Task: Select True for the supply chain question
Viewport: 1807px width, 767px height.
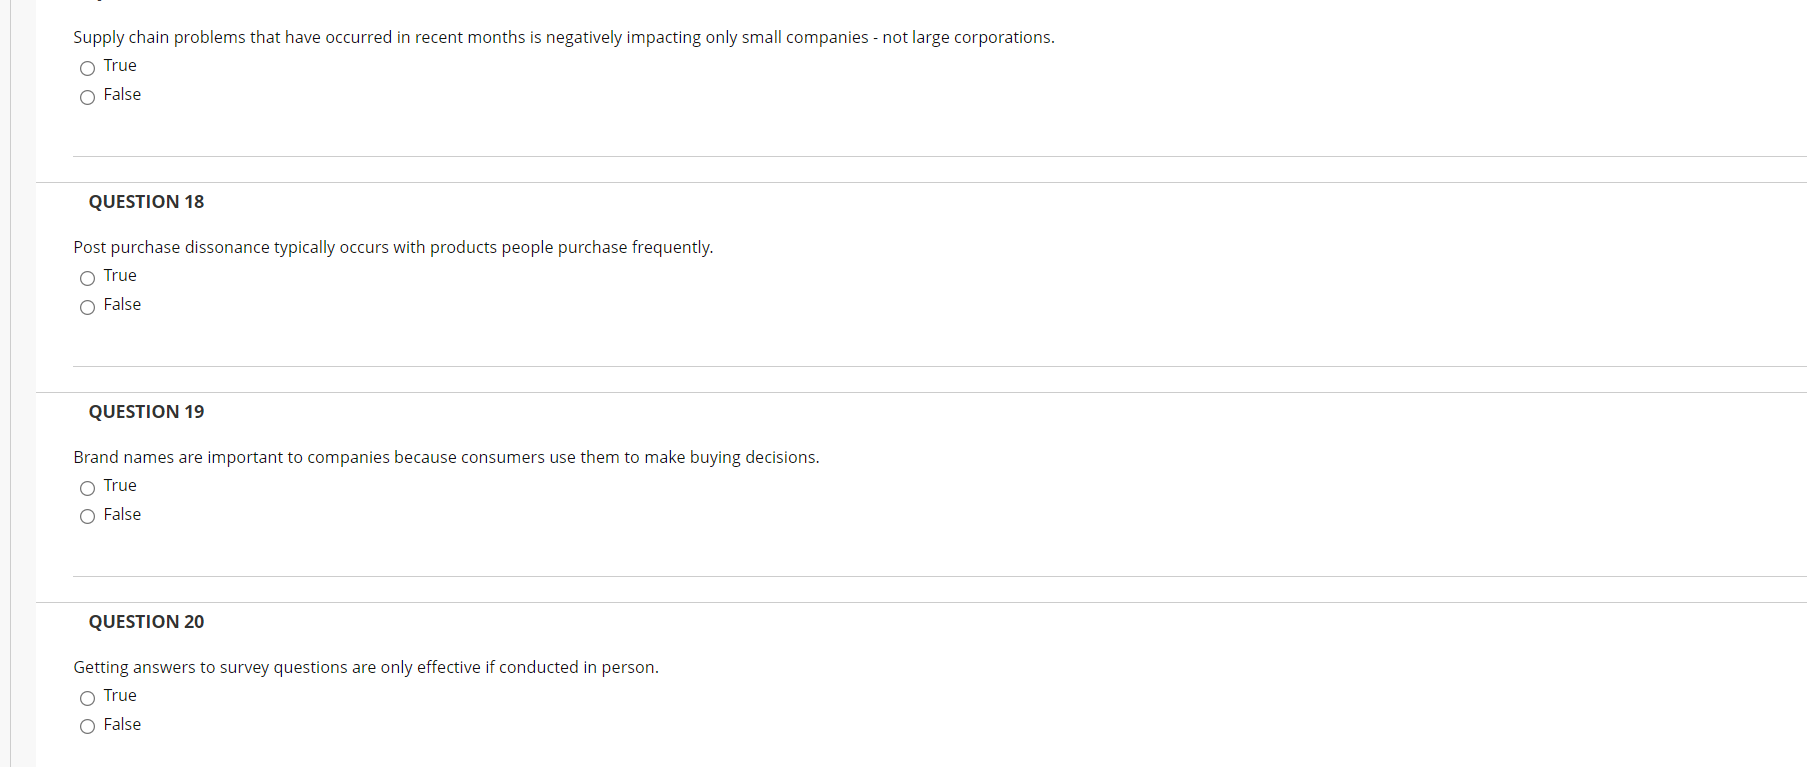Action: tap(87, 68)
